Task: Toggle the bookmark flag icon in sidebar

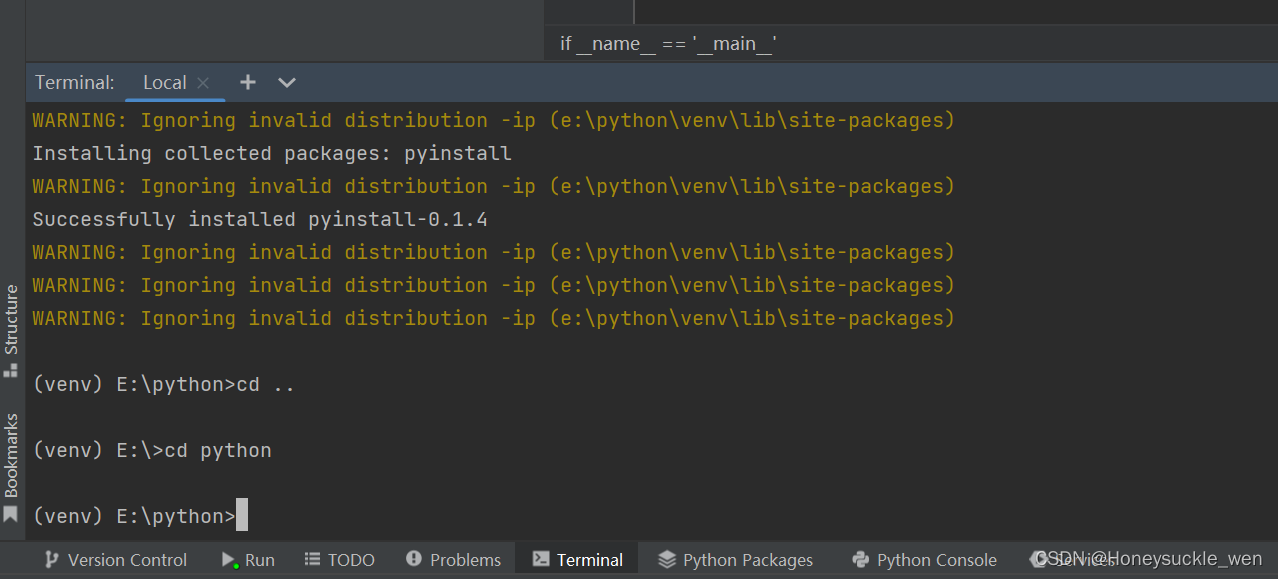Action: tap(11, 514)
